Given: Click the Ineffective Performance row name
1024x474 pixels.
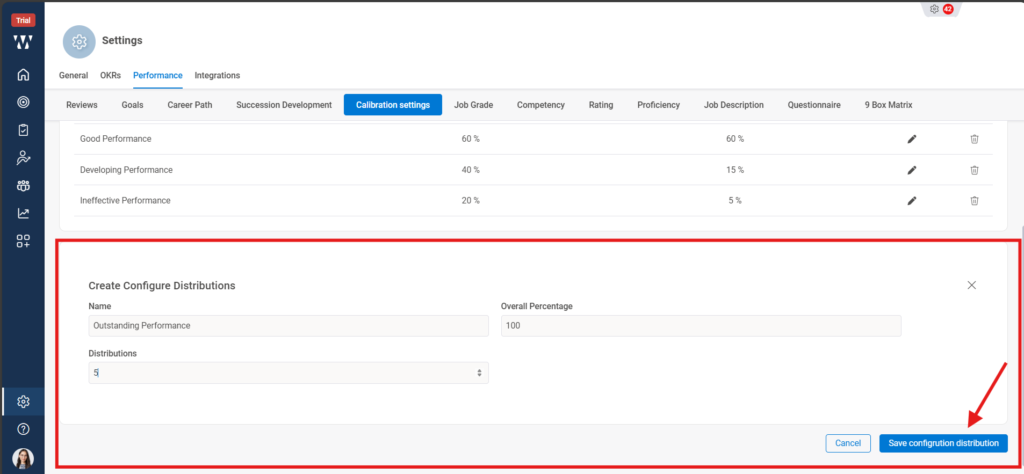Looking at the screenshot, I should tap(125, 200).
